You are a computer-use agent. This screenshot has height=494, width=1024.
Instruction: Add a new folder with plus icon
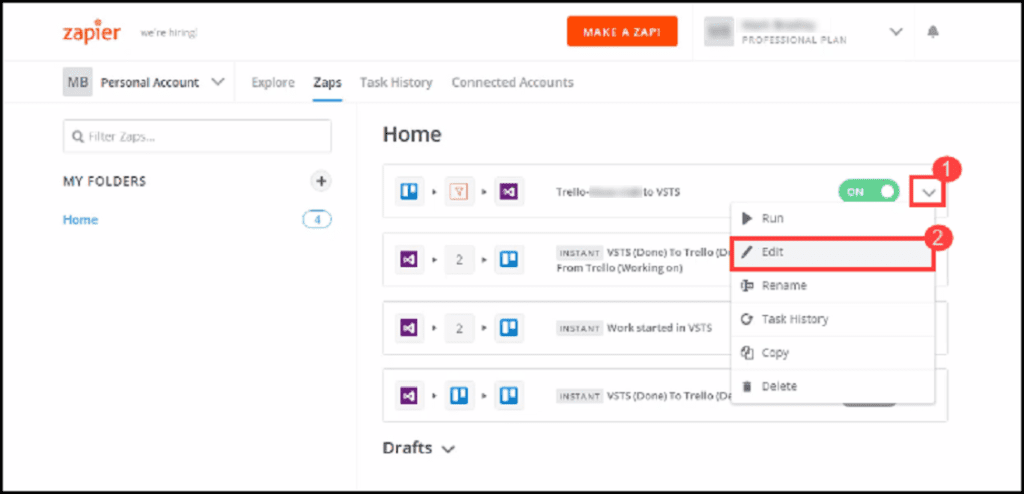click(321, 181)
